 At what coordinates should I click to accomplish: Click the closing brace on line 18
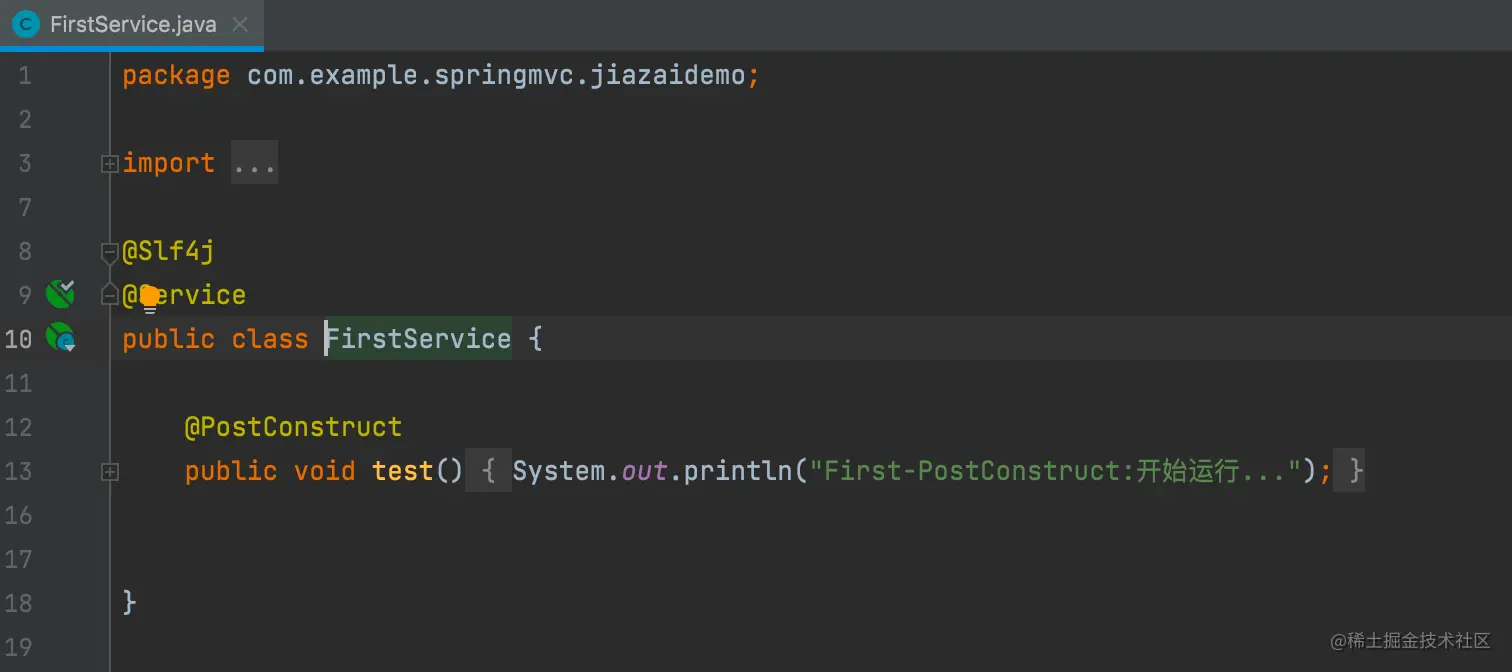[129, 602]
